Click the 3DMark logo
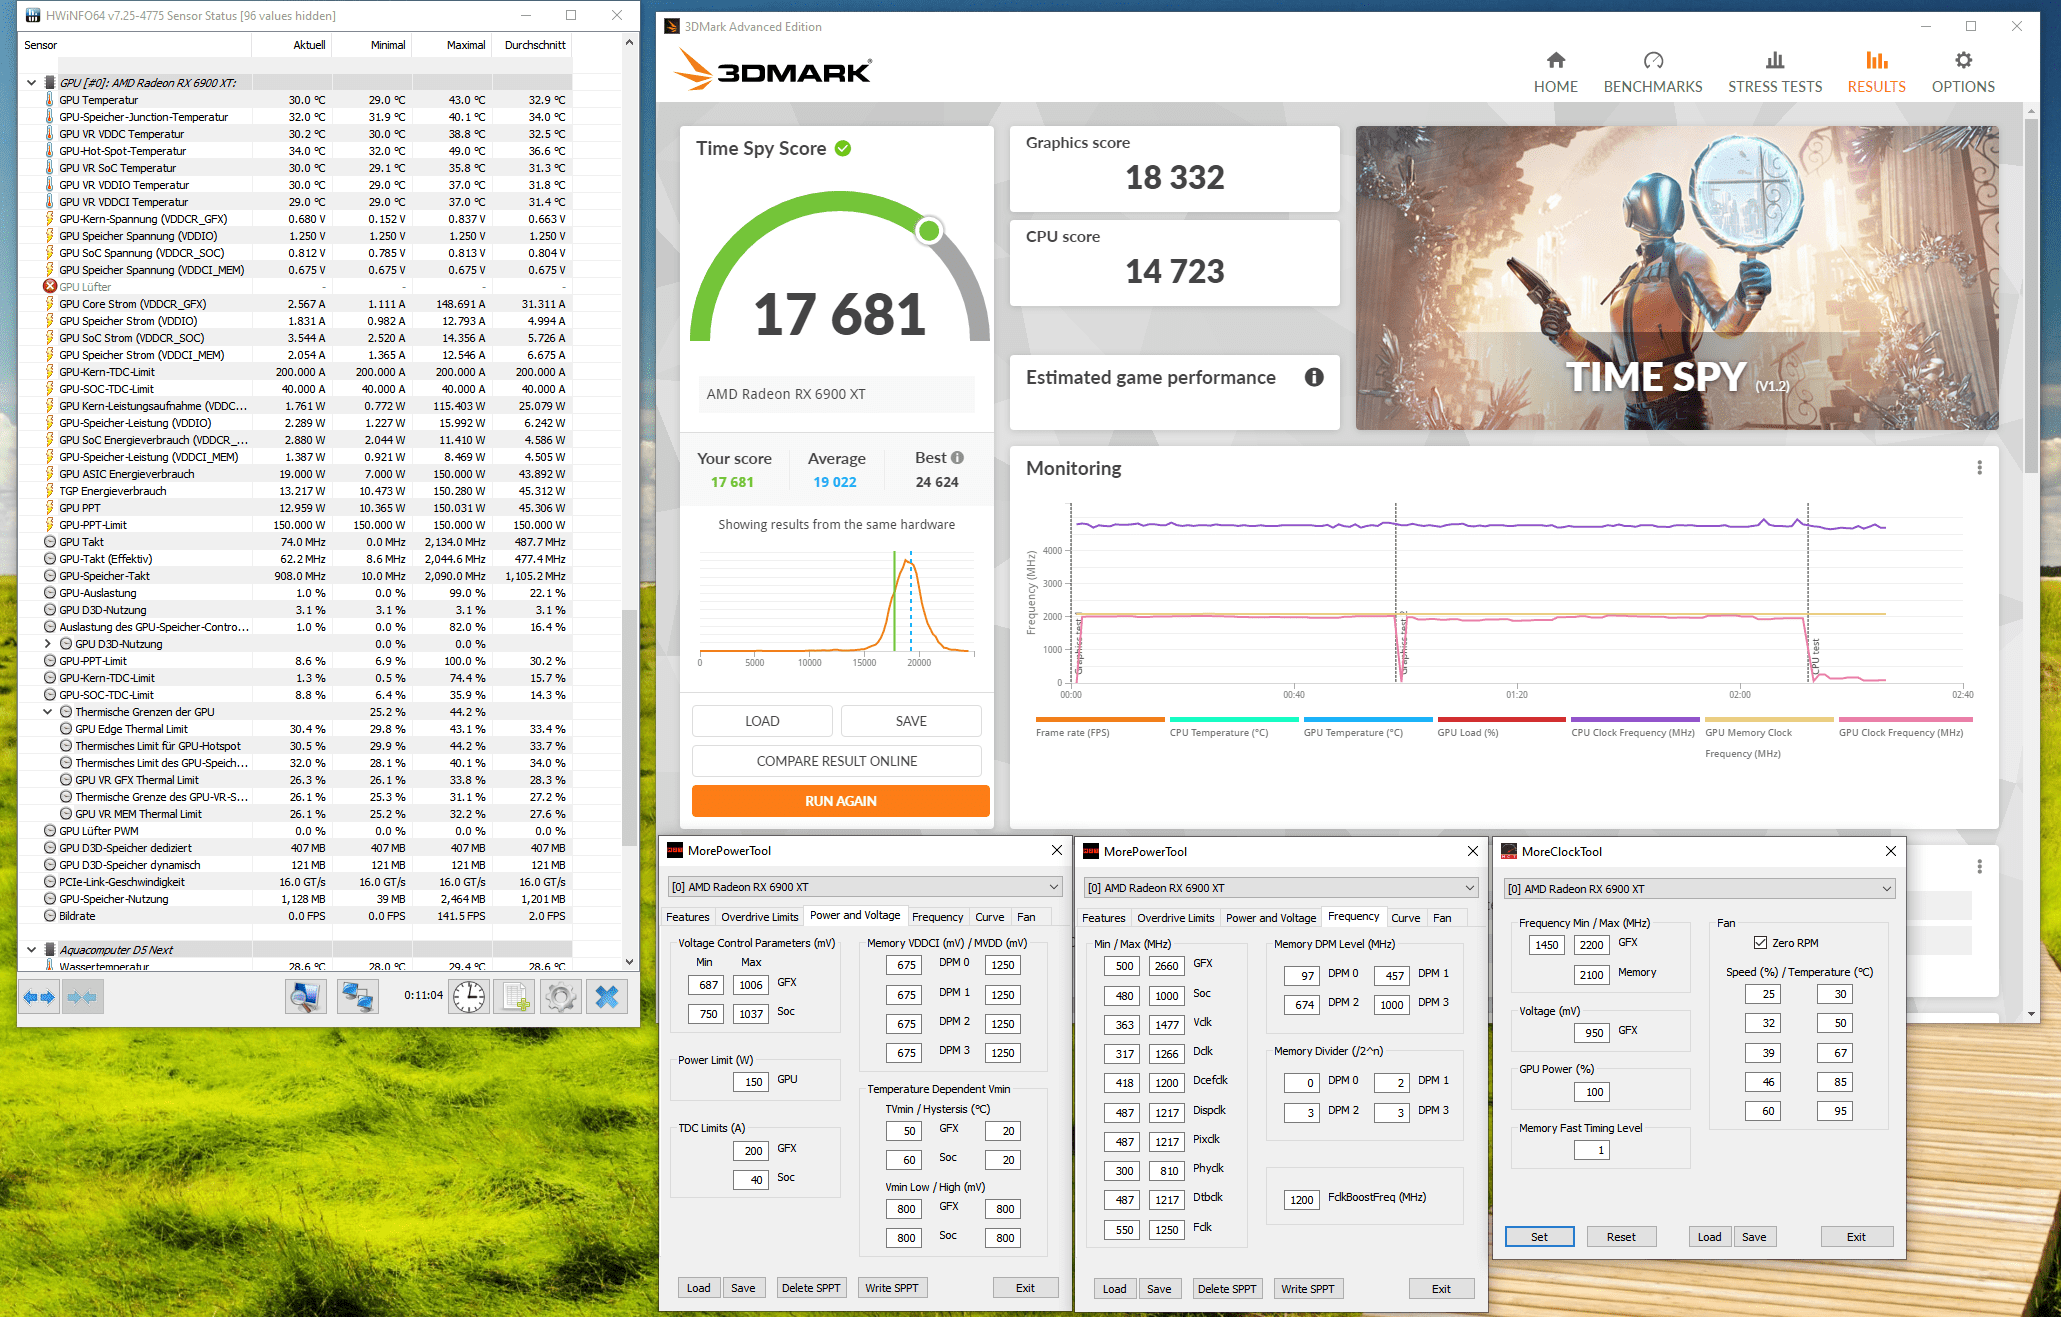2061x1317 pixels. [772, 70]
